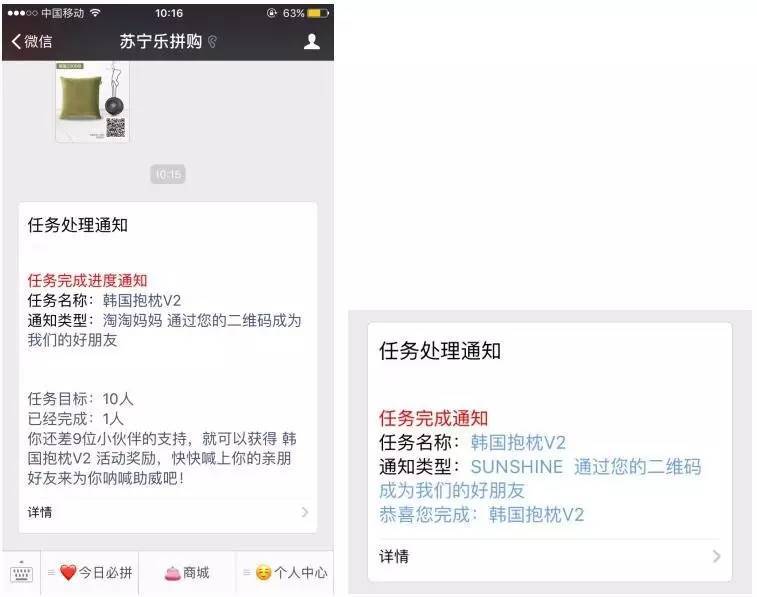Screen dimensions: 757x597
Task: Tap the ear receiver mode icon
Action: click(x=212, y=42)
